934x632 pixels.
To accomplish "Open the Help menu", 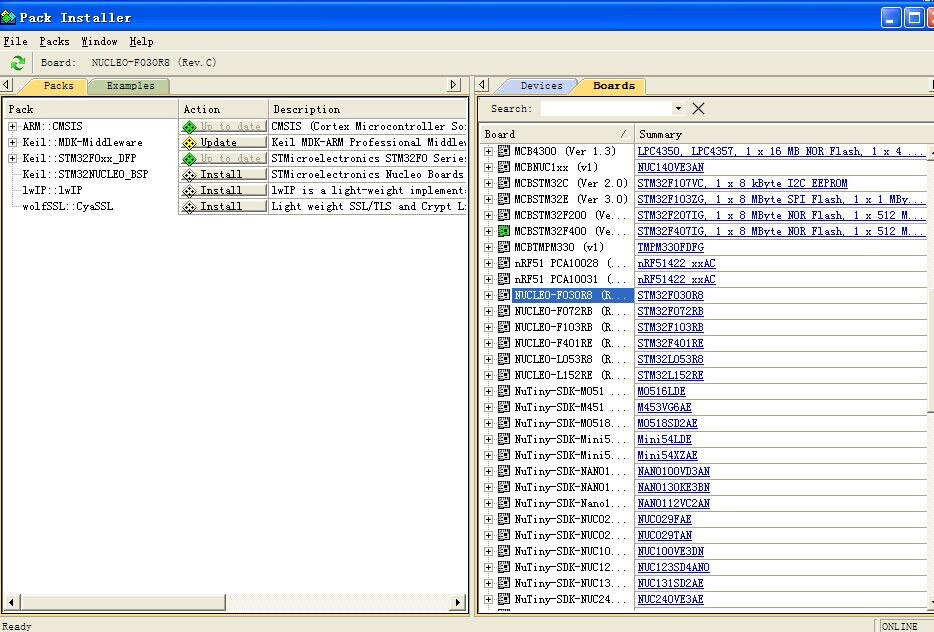I will pyautogui.click(x=141, y=41).
